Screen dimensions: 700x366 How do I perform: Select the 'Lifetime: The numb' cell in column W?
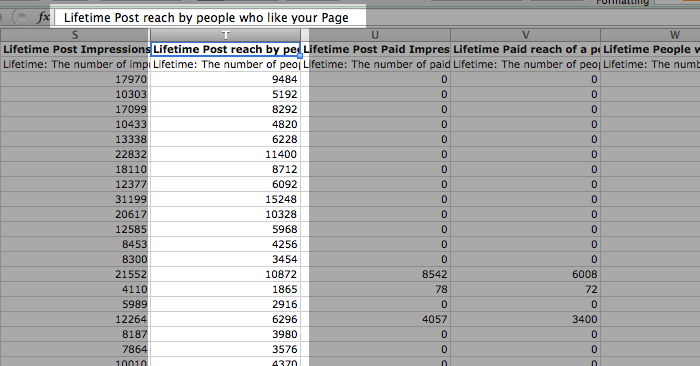(x=650, y=64)
